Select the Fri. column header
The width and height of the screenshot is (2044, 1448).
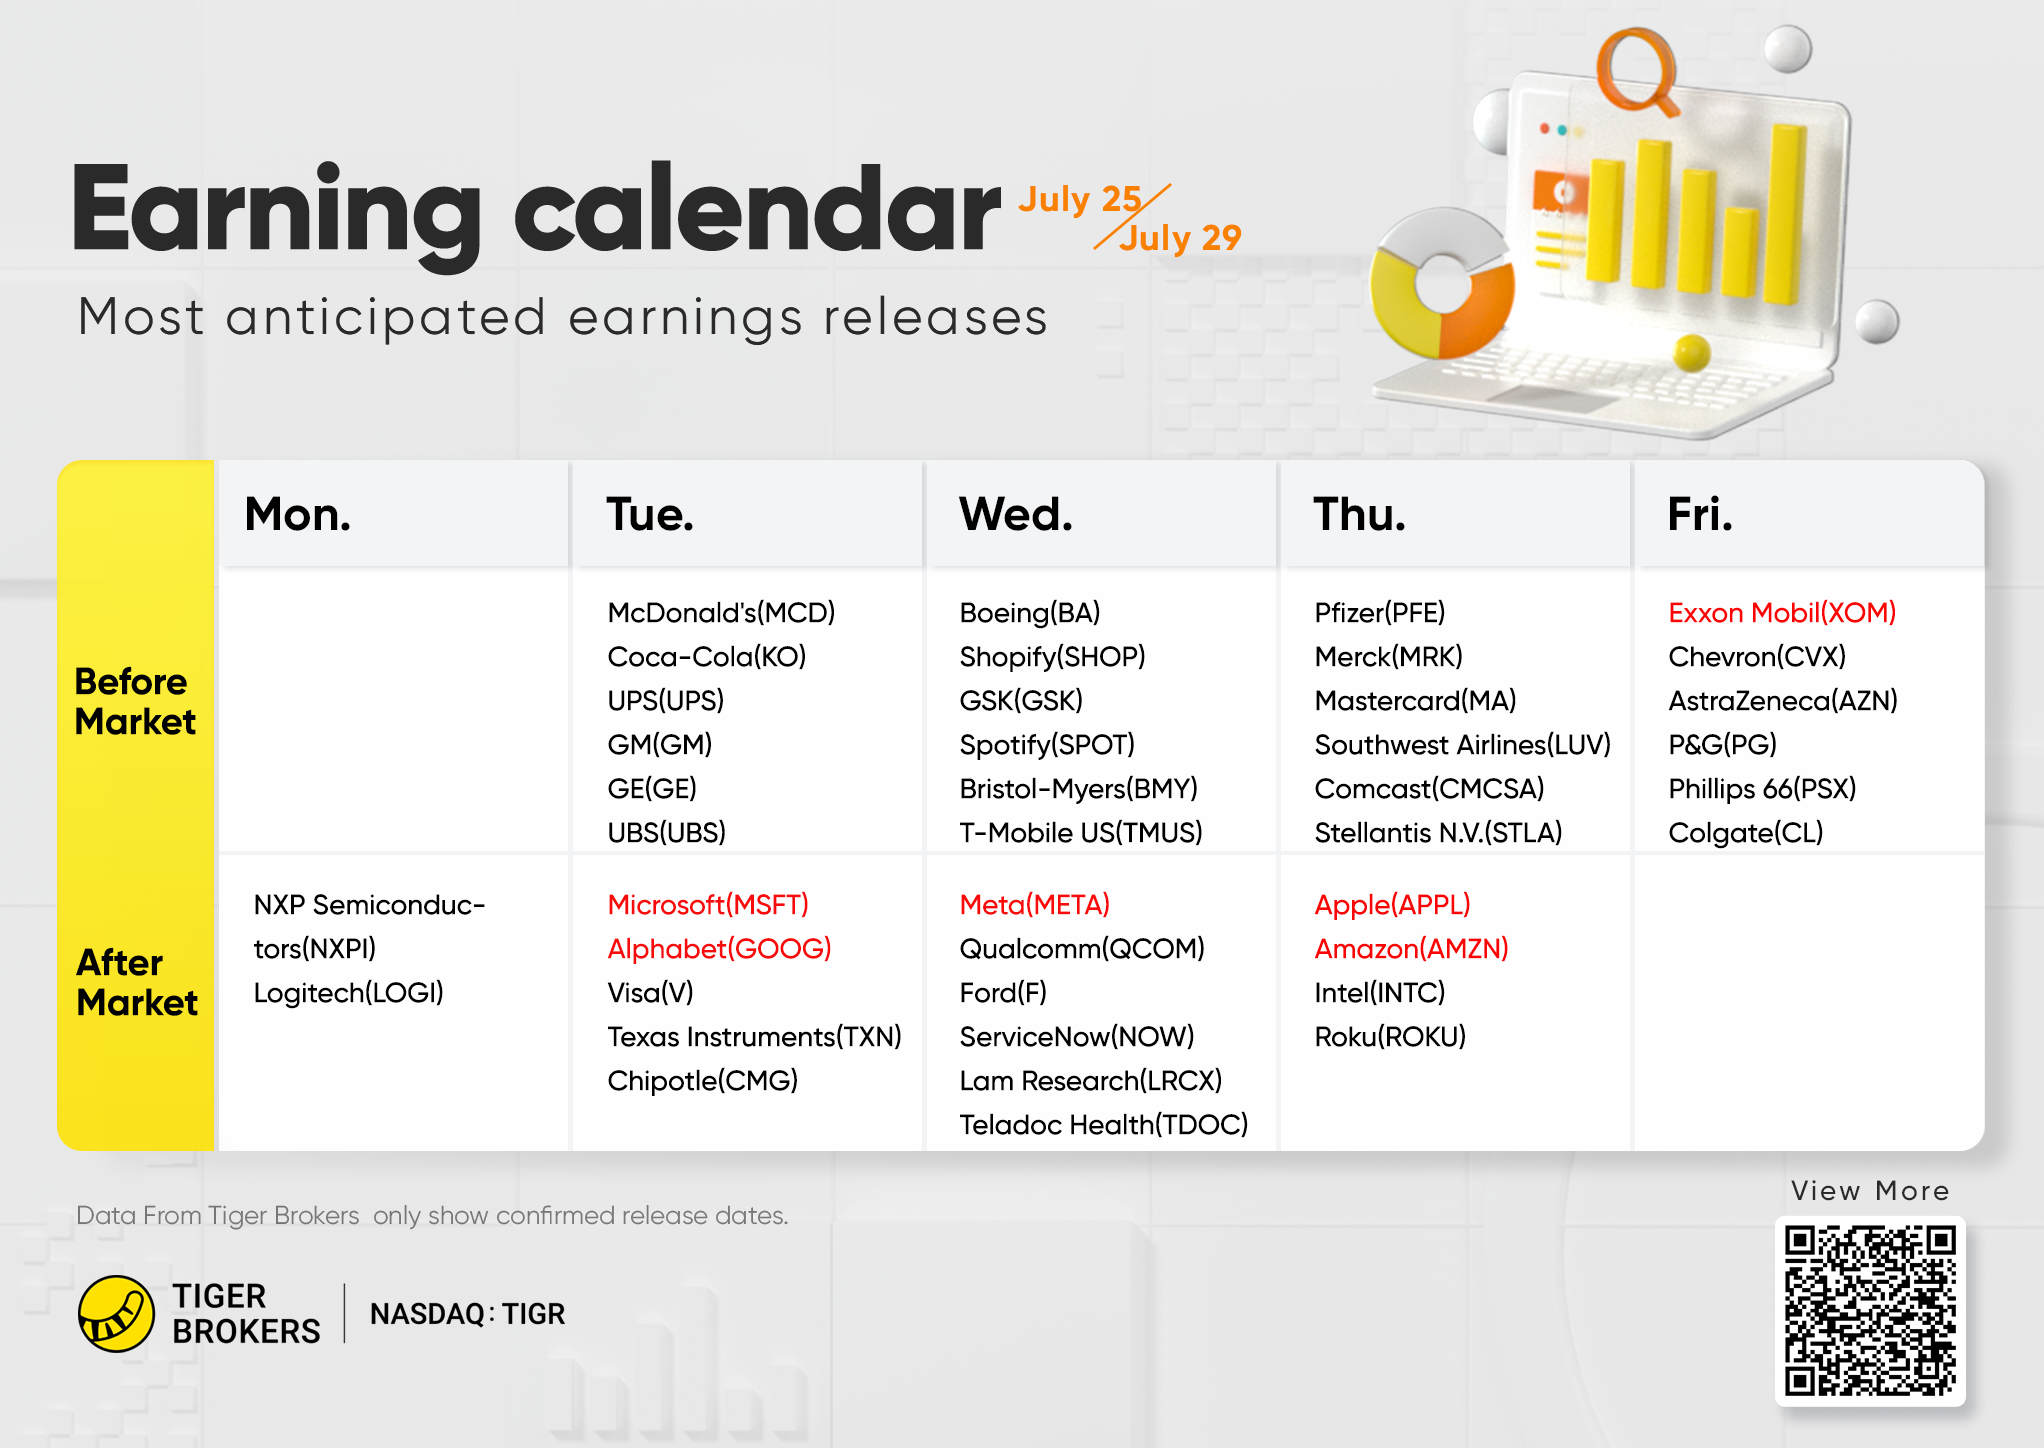point(1699,514)
